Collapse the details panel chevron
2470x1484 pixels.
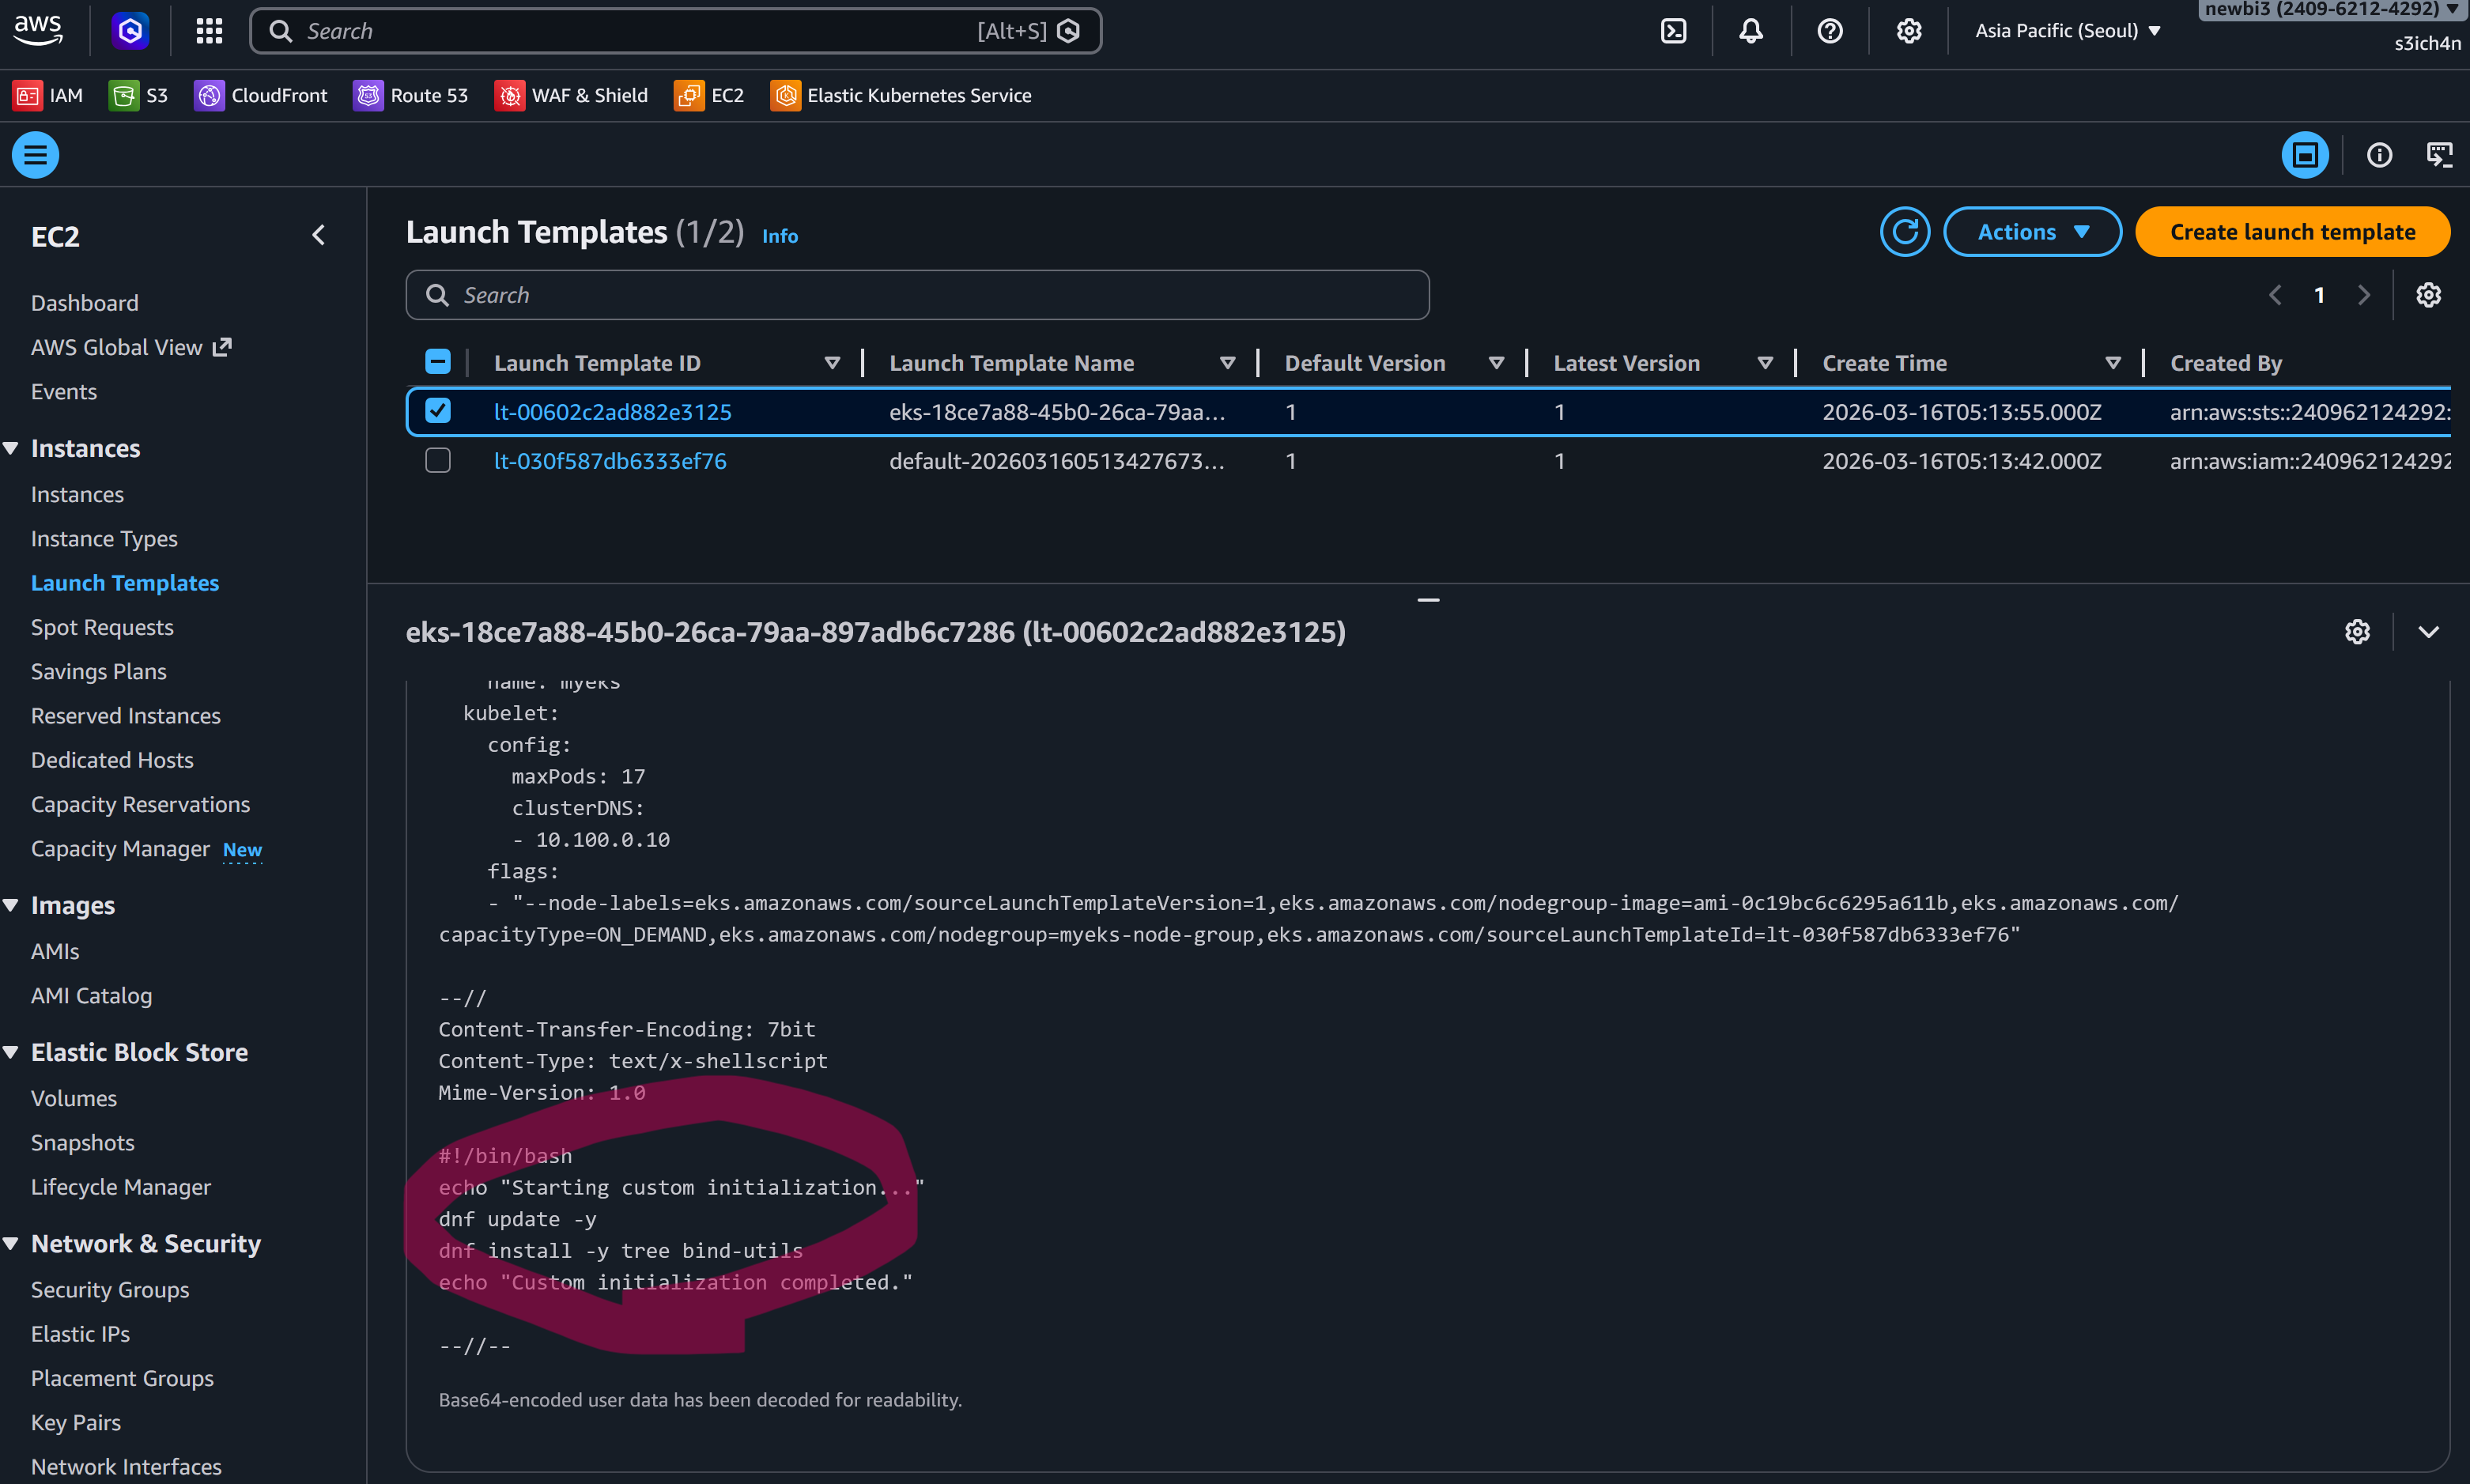click(2428, 632)
